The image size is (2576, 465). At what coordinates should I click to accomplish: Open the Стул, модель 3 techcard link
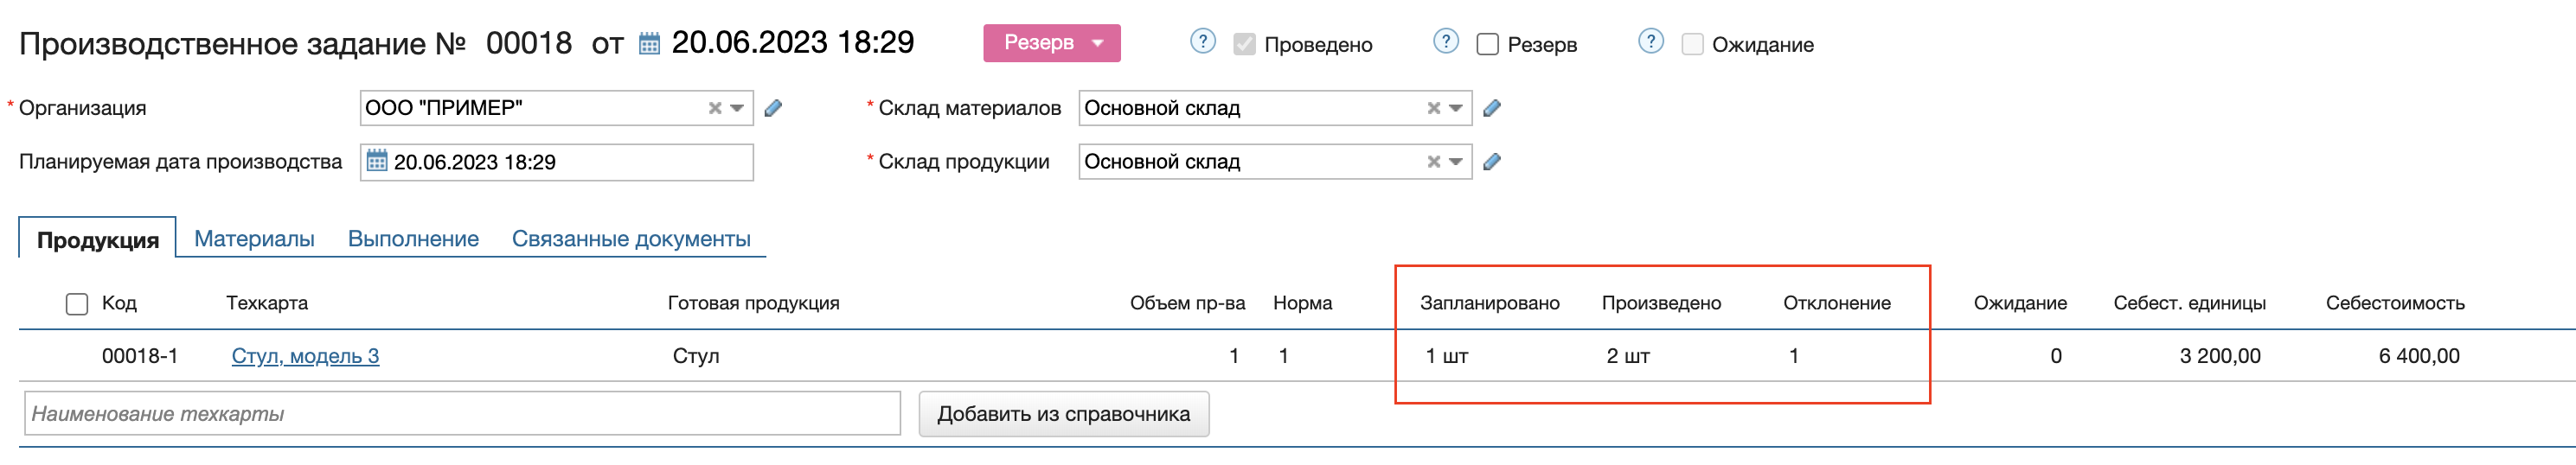(305, 356)
